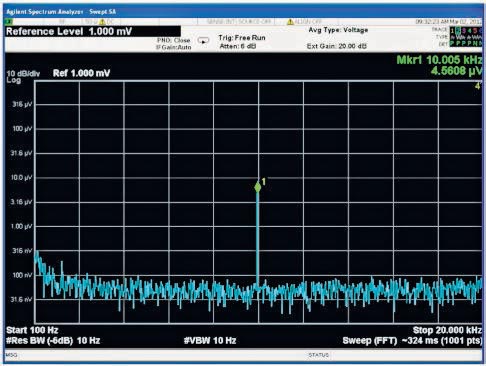Click the 10.0 µV axis label
This screenshot has height=366, width=486.
coord(21,178)
